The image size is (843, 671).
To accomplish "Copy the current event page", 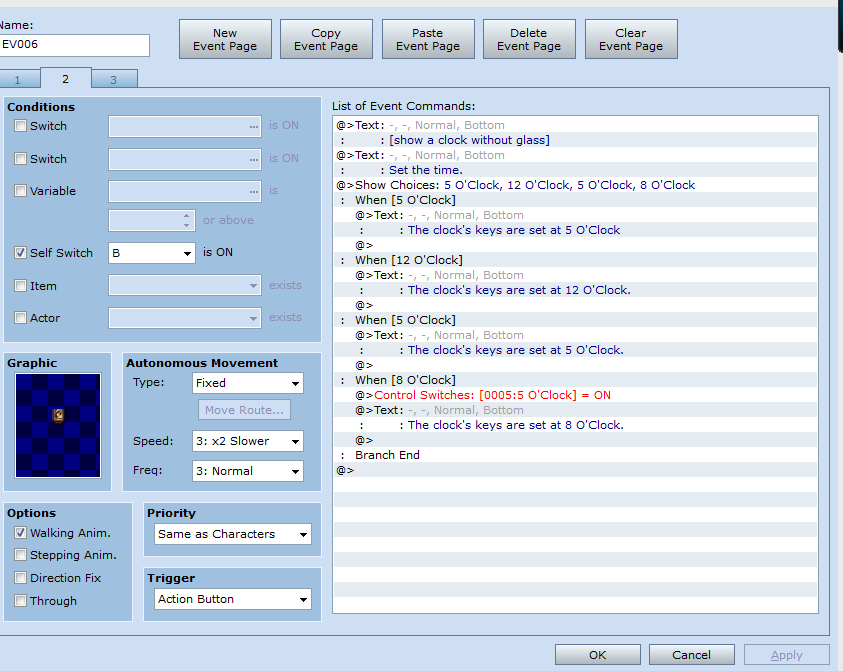I will (x=326, y=39).
